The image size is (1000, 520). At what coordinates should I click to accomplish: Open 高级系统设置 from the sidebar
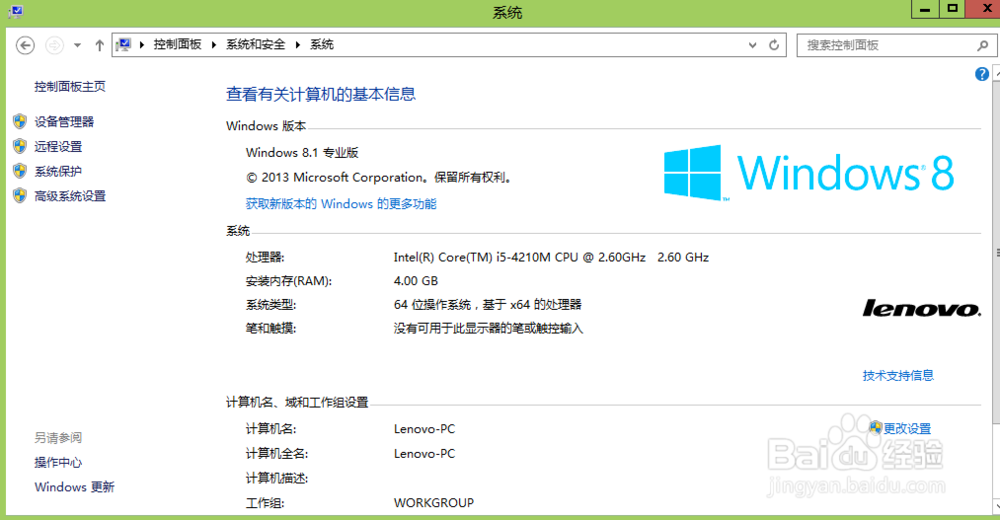(x=70, y=197)
